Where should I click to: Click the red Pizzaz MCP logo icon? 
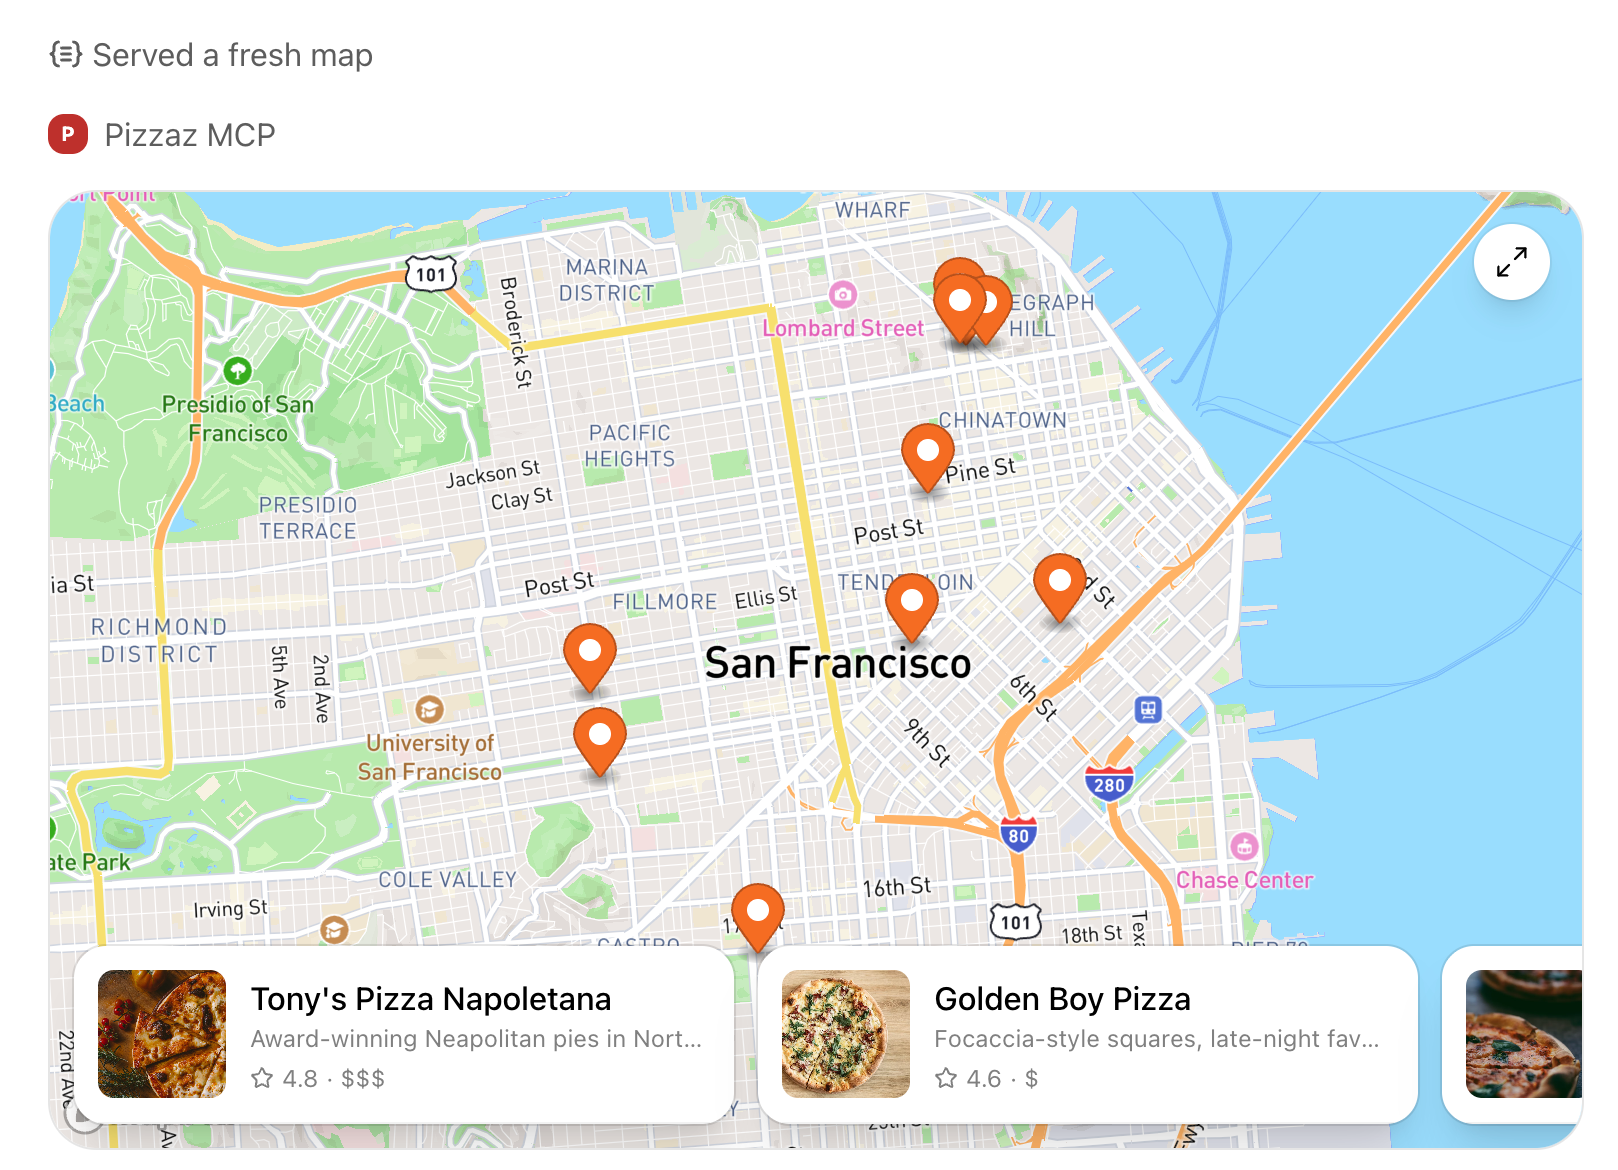[68, 134]
